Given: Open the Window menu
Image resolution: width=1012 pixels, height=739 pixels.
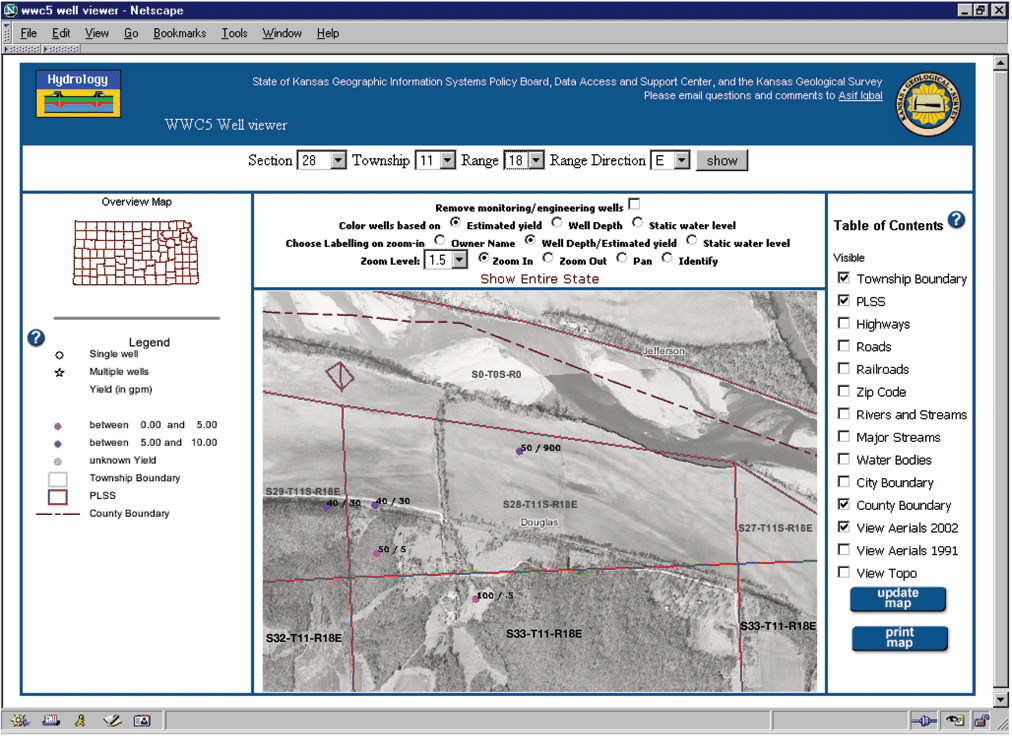Looking at the screenshot, I should (x=282, y=34).
